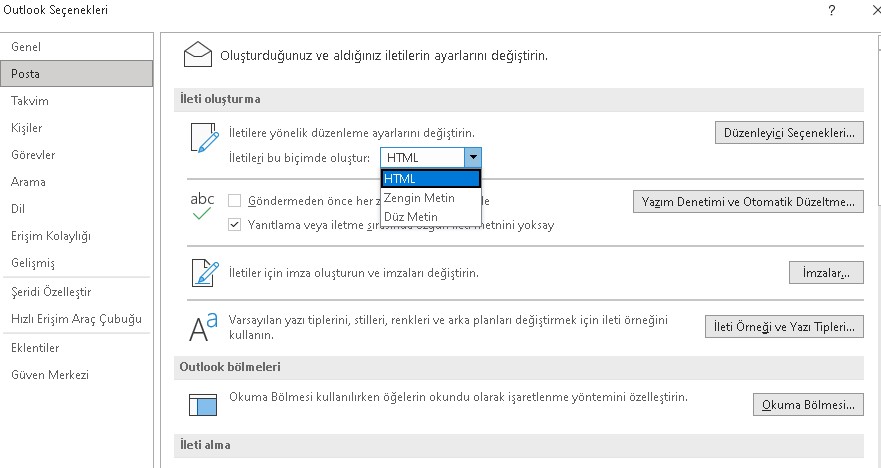Click the envelope icon at the top

(x=201, y=52)
